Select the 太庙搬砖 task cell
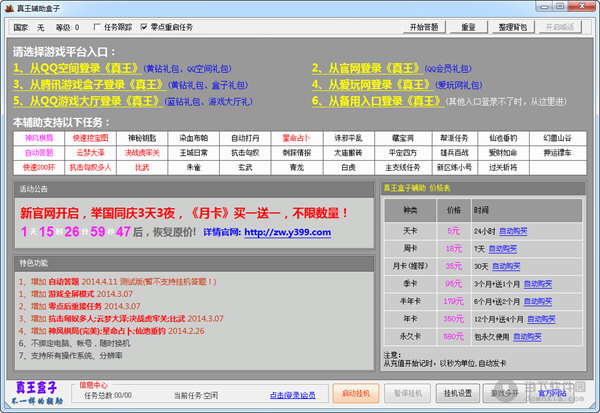This screenshot has width=600, height=413. (349, 153)
